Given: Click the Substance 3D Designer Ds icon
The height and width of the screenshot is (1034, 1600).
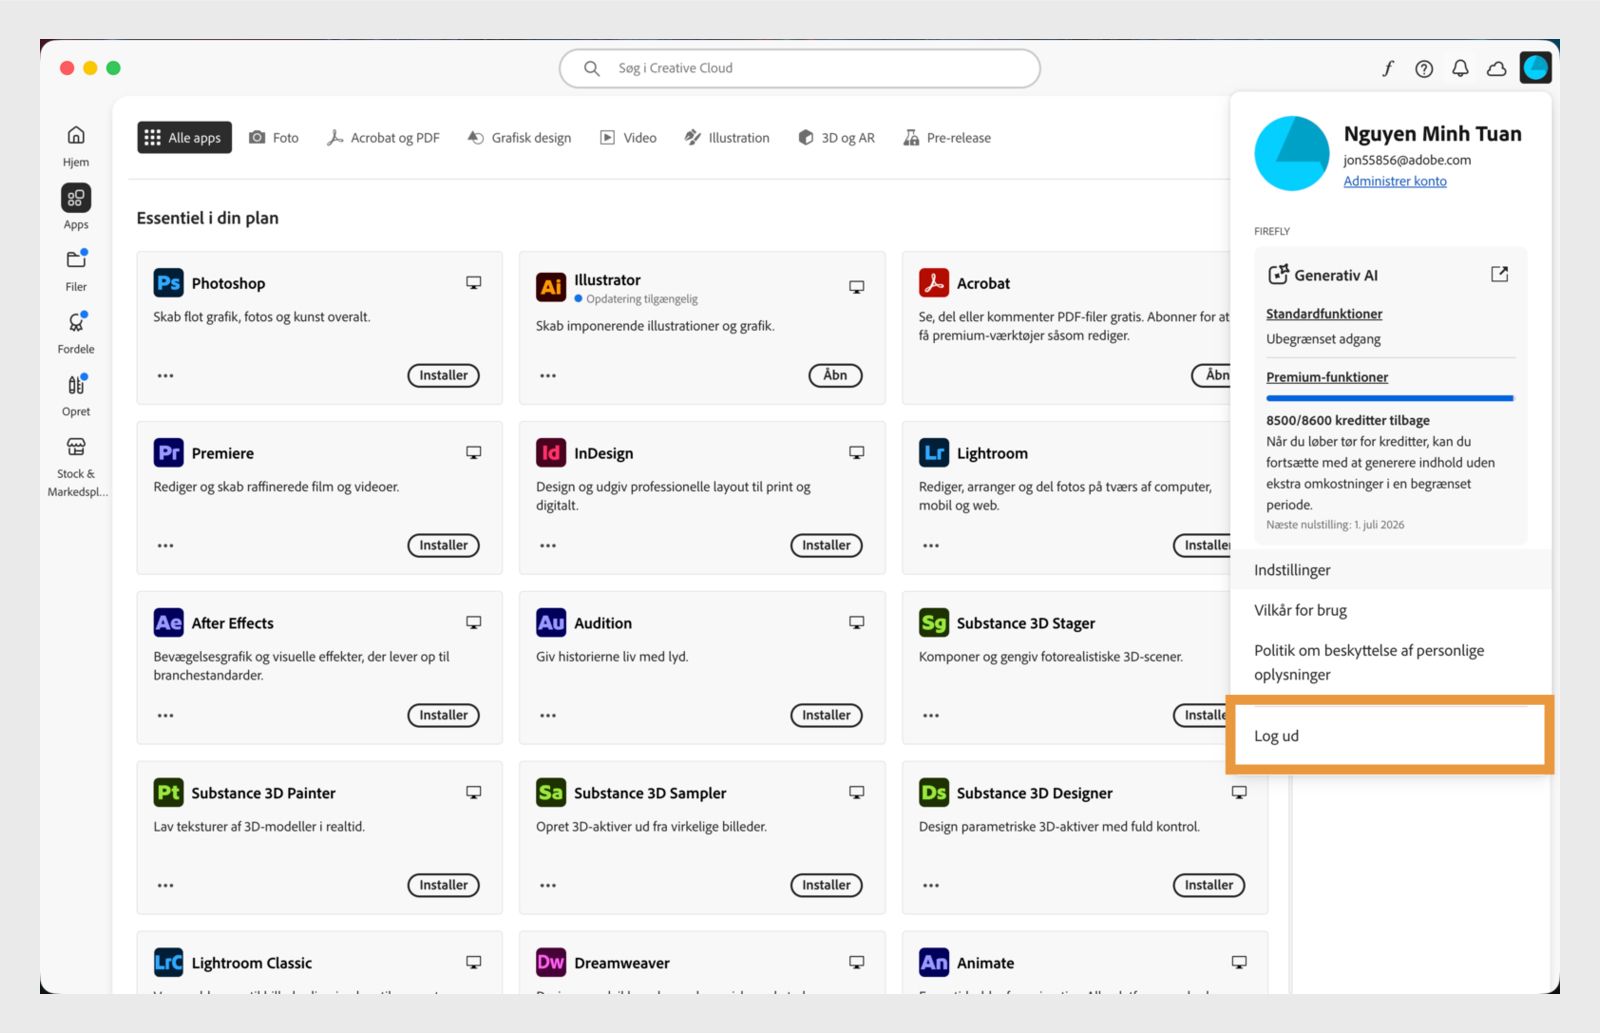Looking at the screenshot, I should (934, 793).
